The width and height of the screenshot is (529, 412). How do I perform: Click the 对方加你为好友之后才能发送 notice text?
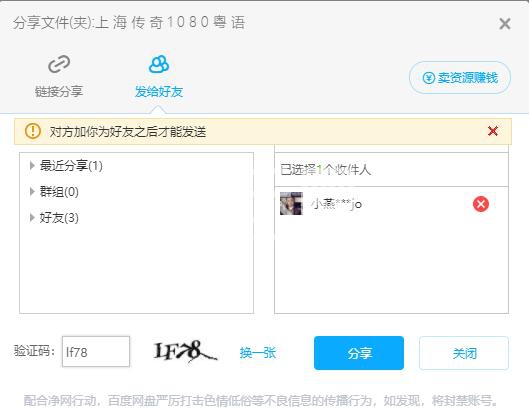[x=128, y=132]
